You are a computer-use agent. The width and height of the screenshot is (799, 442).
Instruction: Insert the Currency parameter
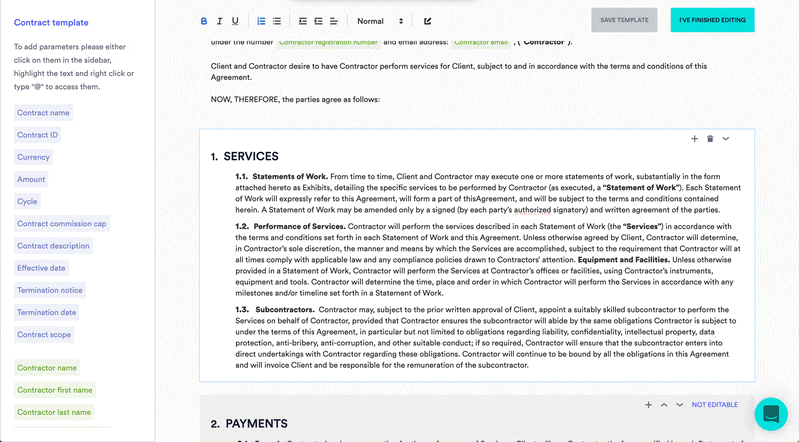point(33,157)
